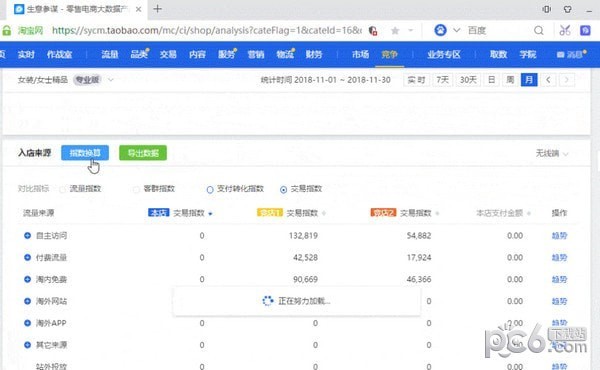Select the 交易指数 radio button
This screenshot has height=370, width=600.
(x=283, y=189)
